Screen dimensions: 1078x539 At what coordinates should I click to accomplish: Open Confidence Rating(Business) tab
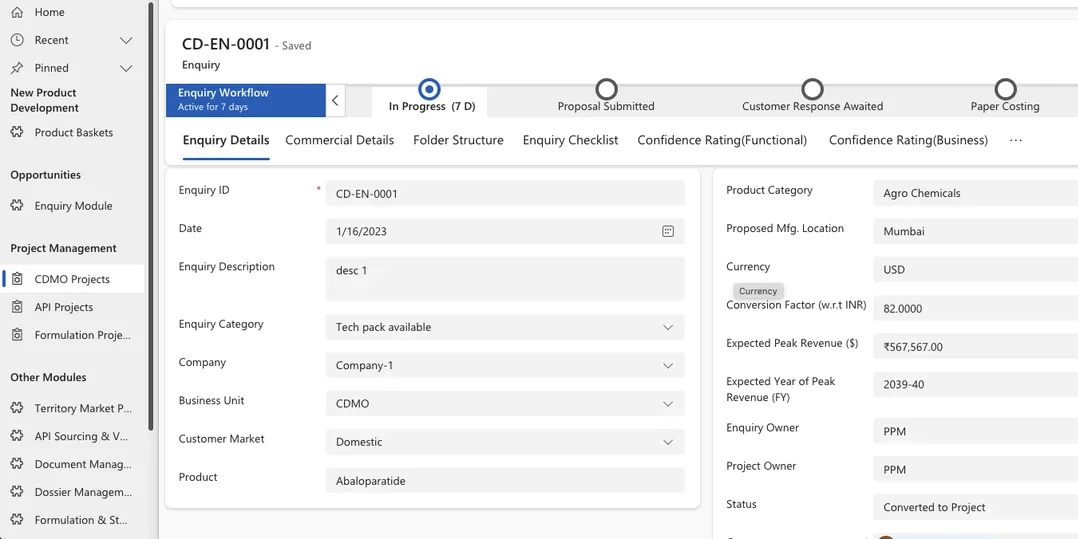point(908,140)
